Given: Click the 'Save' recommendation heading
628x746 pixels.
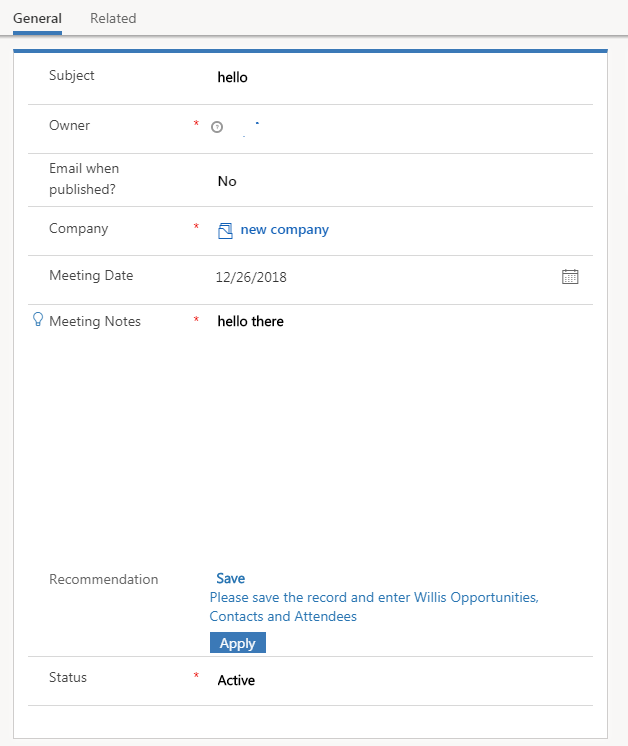Looking at the screenshot, I should pyautogui.click(x=231, y=578).
